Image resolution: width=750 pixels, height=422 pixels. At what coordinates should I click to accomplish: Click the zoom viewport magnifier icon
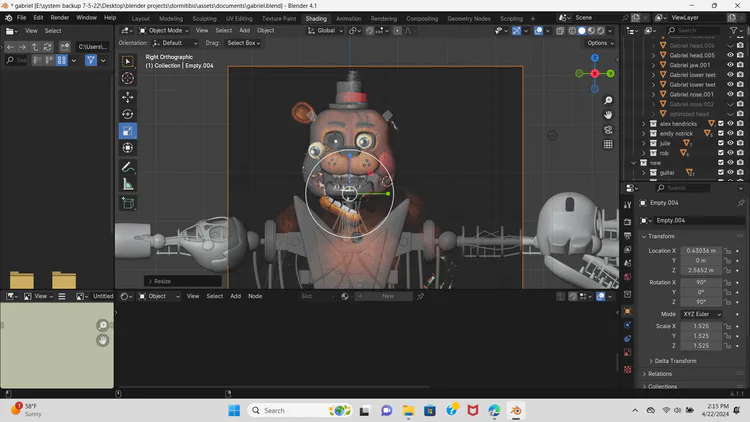pos(608,100)
